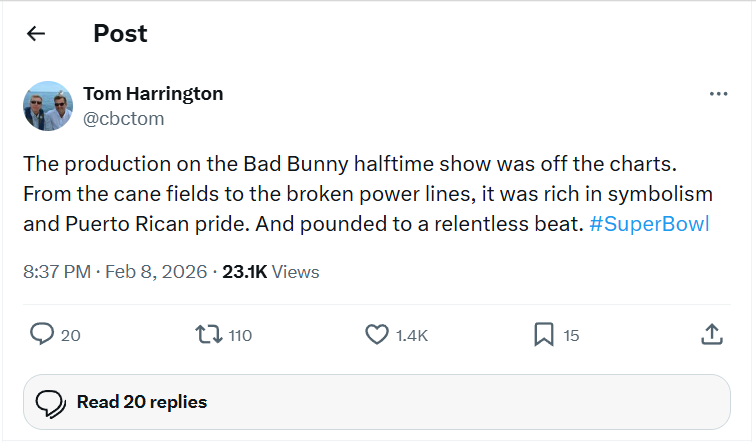Open the #SuperBowl hashtag
Viewport: 756px width, 442px height.
click(x=649, y=224)
